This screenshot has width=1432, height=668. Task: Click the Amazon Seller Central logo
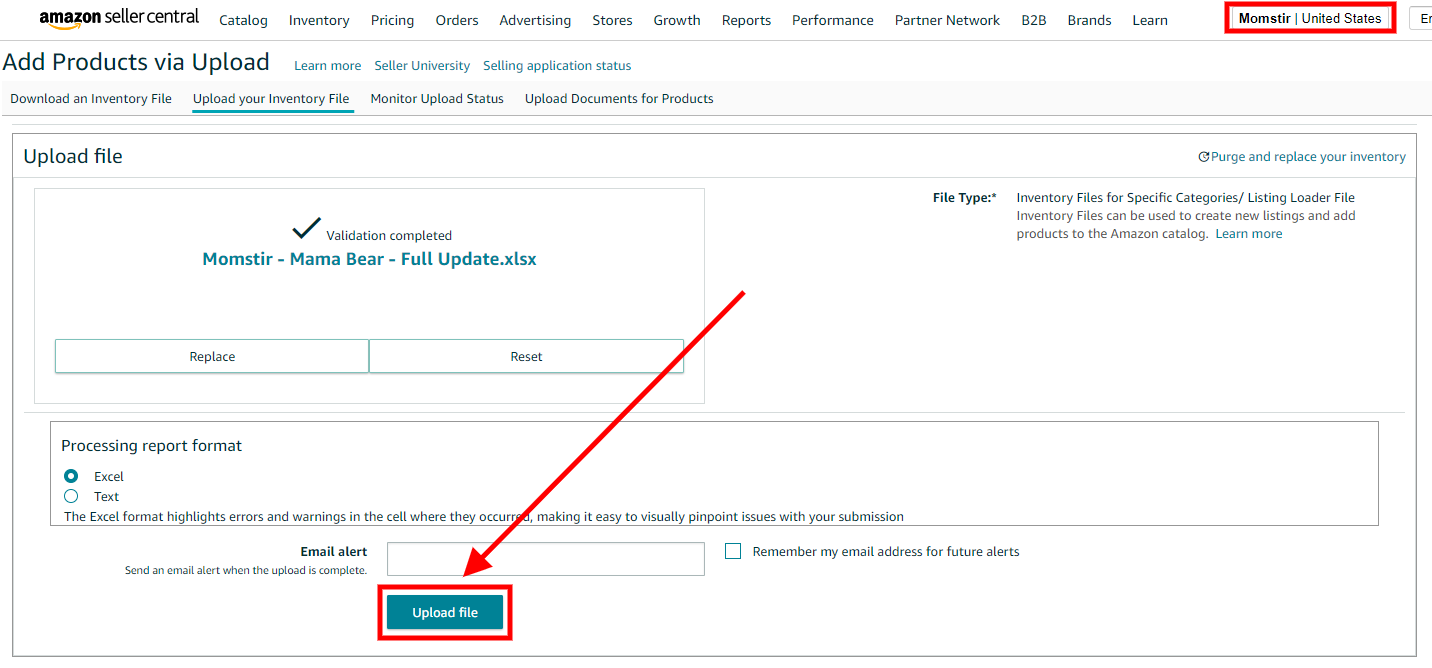point(119,18)
